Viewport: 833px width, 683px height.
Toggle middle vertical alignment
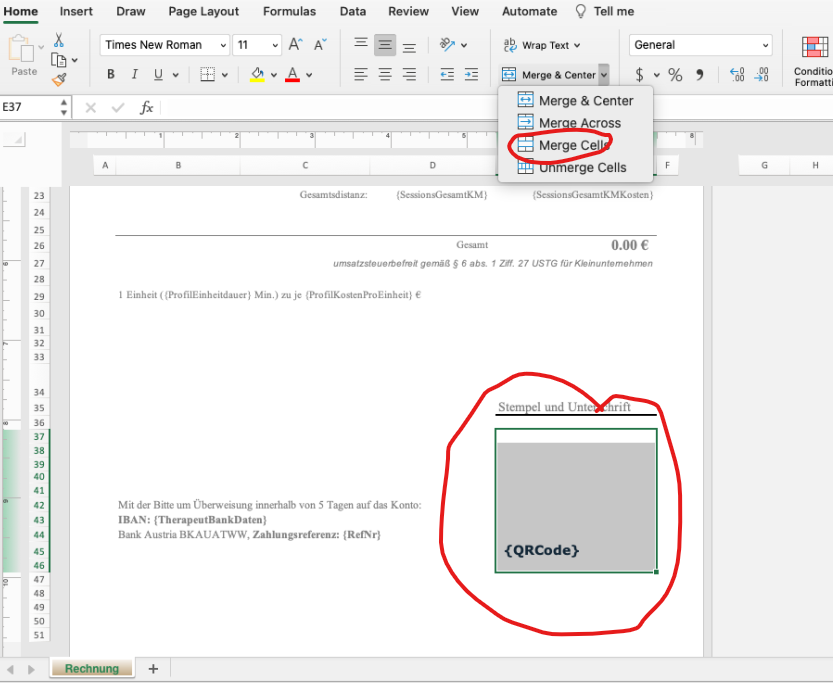385,45
